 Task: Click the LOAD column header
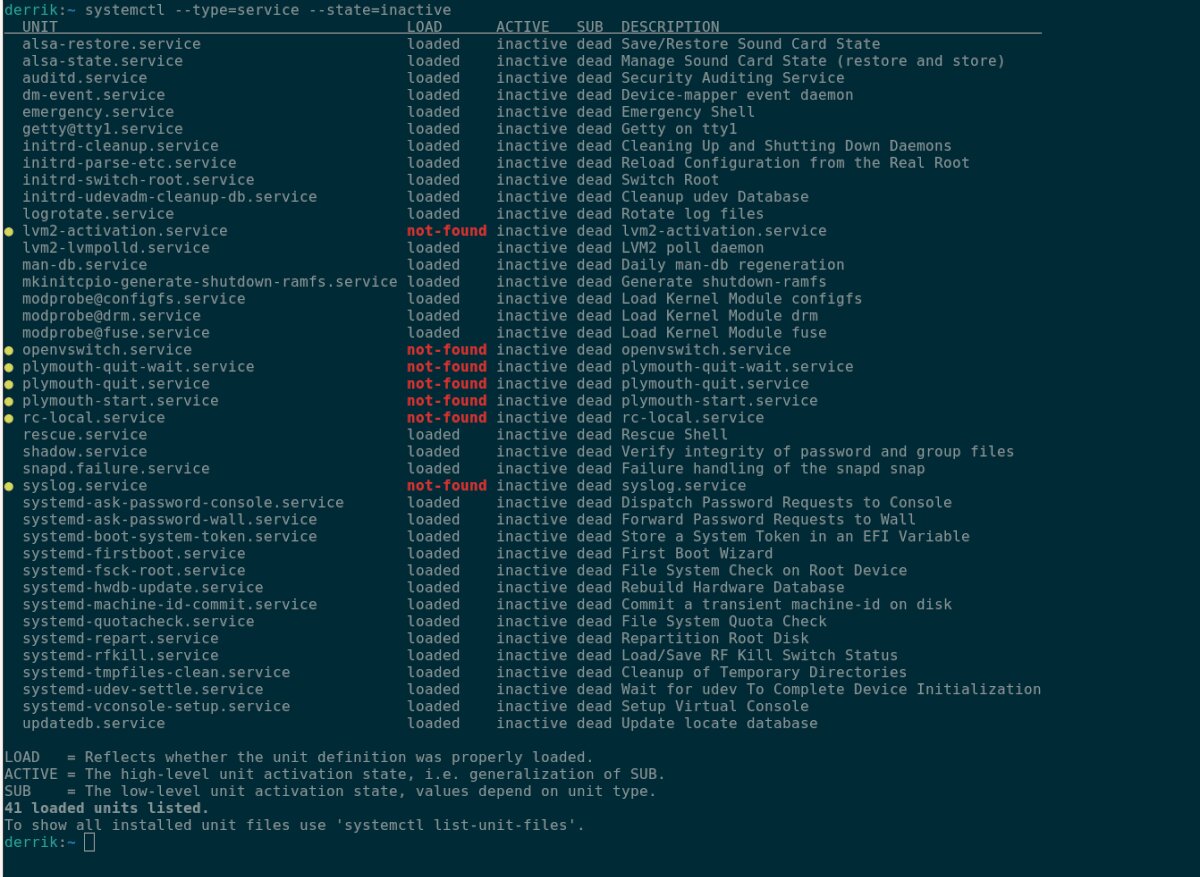click(424, 27)
